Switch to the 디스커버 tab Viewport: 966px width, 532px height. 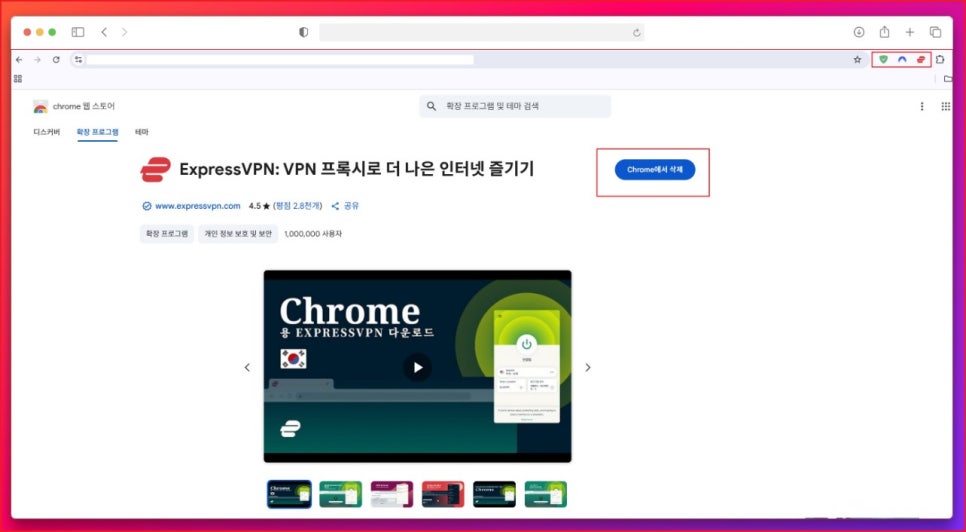[x=47, y=132]
